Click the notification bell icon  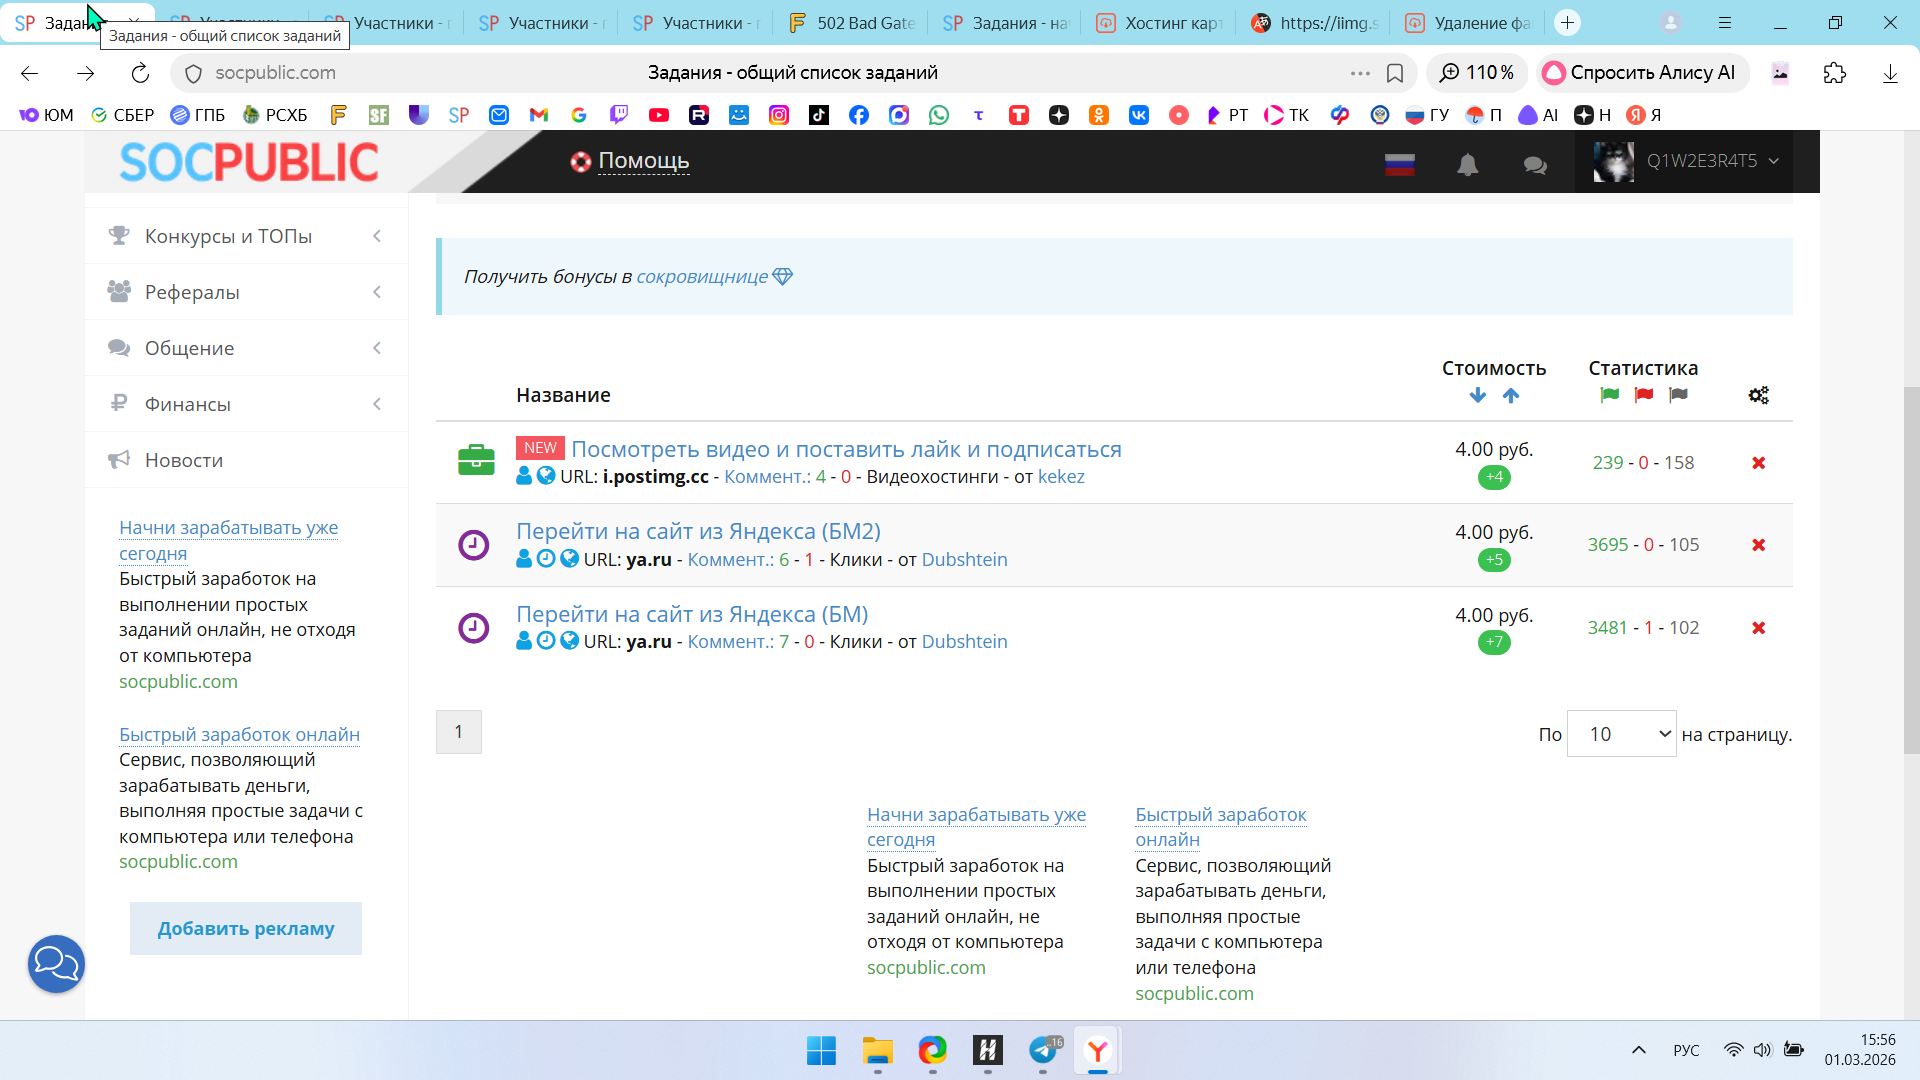click(x=1467, y=165)
